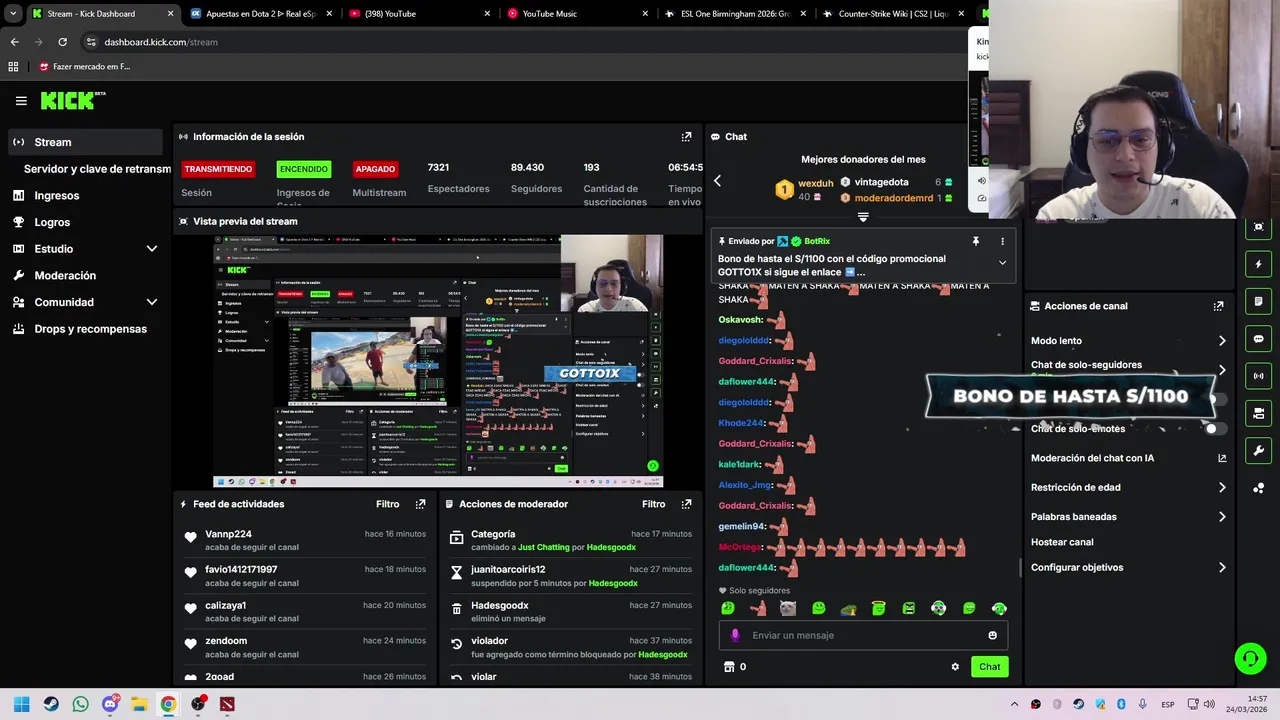The height and width of the screenshot is (720, 1280).
Task: Click the green Chat send button
Action: click(989, 667)
